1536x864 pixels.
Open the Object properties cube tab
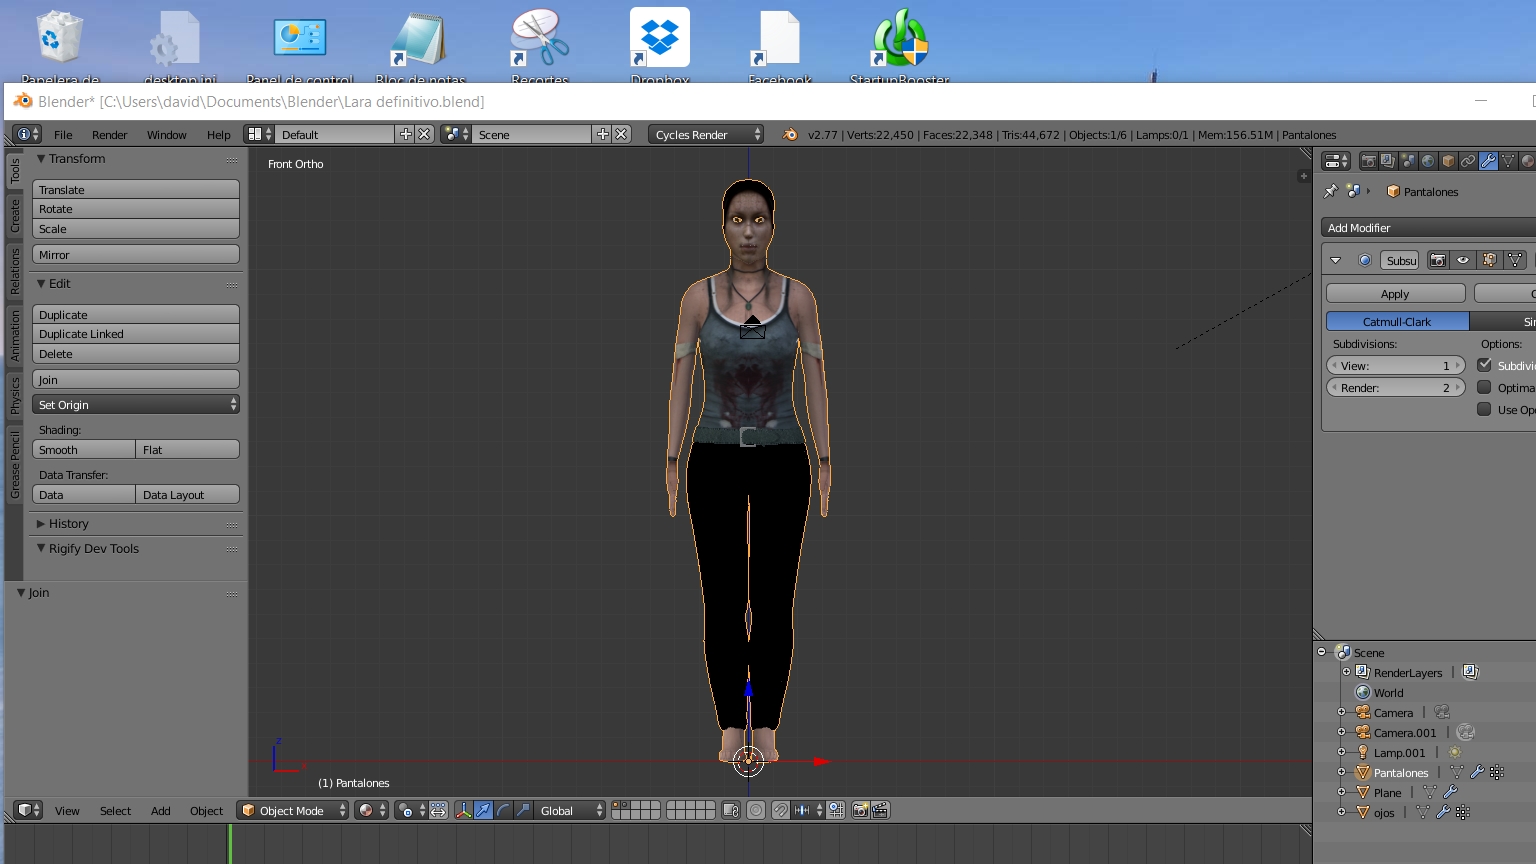coord(1448,161)
